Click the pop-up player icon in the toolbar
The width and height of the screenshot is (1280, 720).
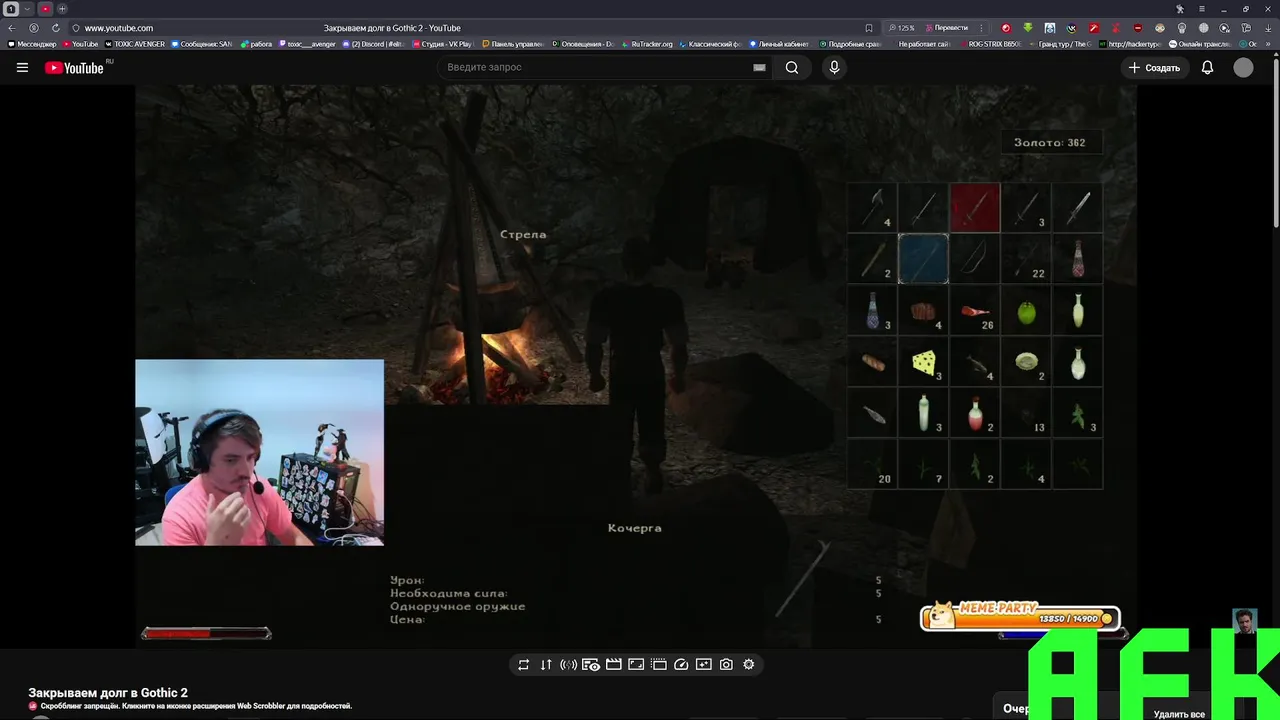(659, 664)
